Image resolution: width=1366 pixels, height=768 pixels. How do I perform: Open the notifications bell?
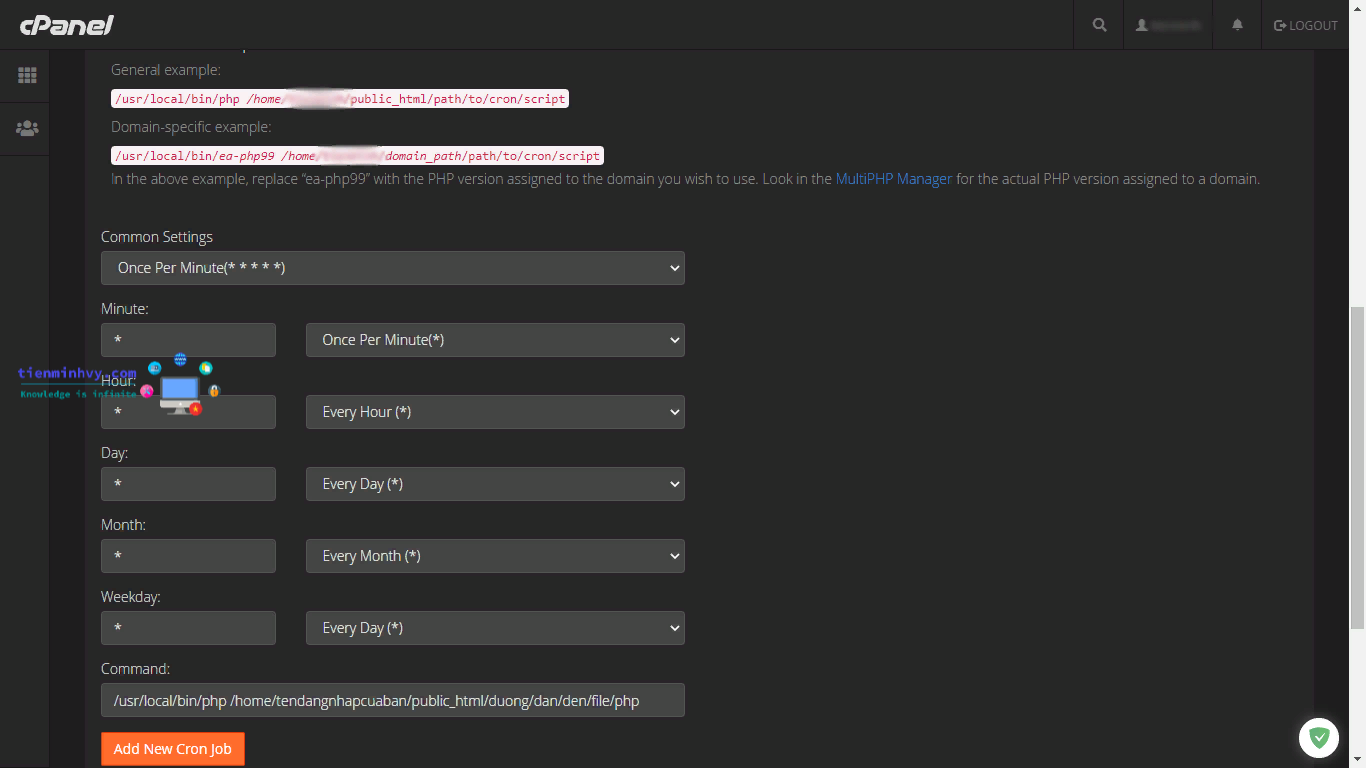pos(1237,25)
